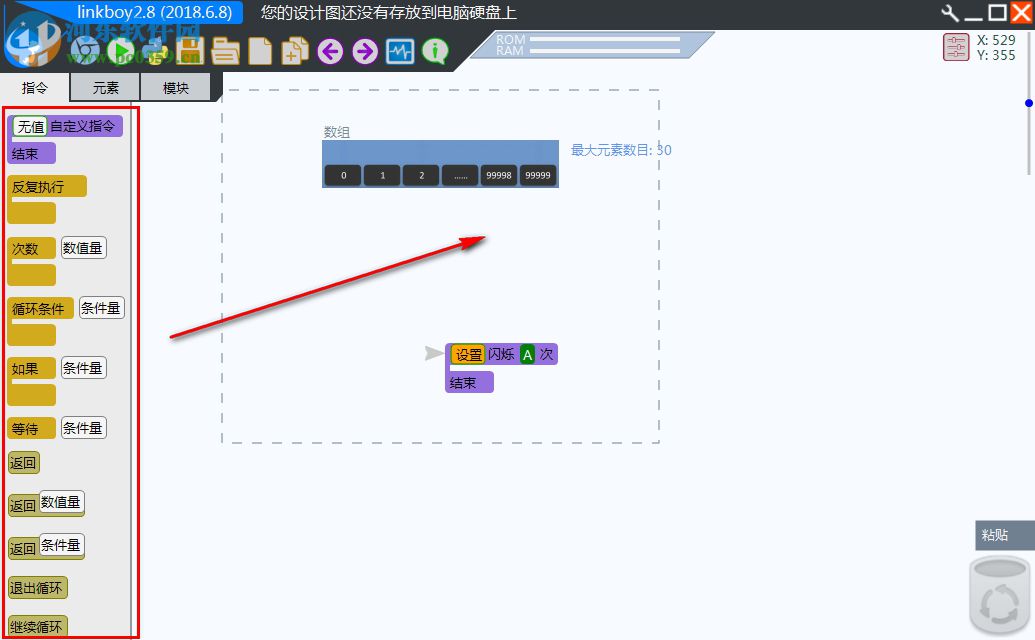This screenshot has width=1035, height=640.
Task: Click the purple left arrow undo icon
Action: point(330,51)
